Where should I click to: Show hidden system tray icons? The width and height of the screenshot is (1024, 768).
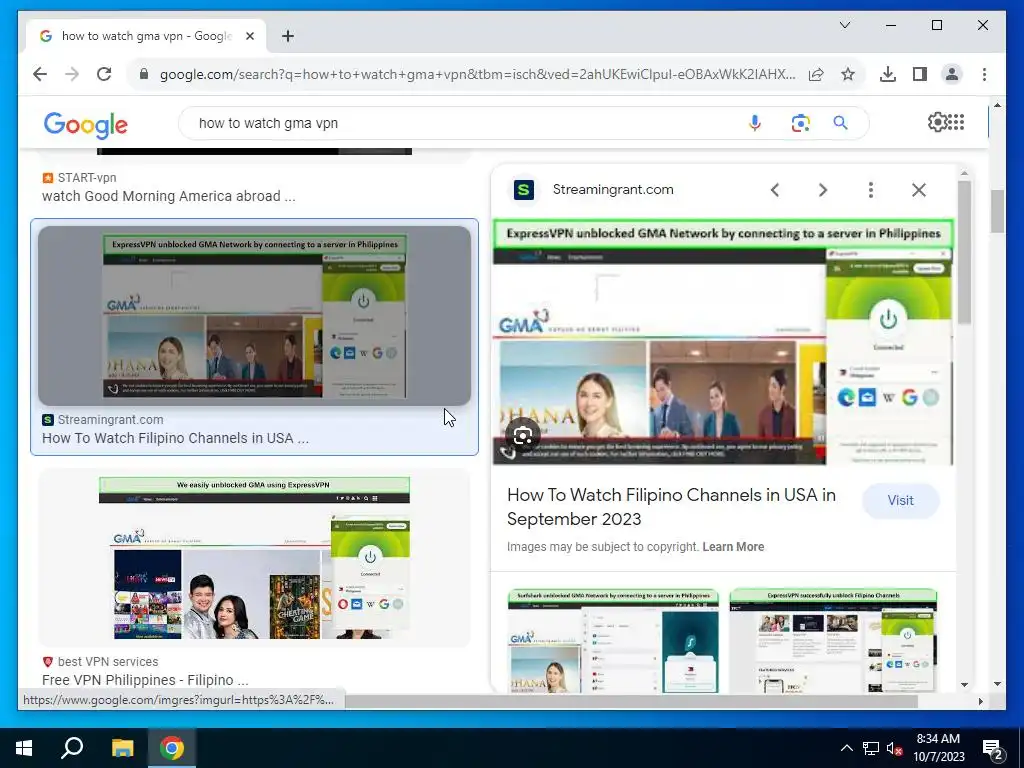[x=846, y=748]
